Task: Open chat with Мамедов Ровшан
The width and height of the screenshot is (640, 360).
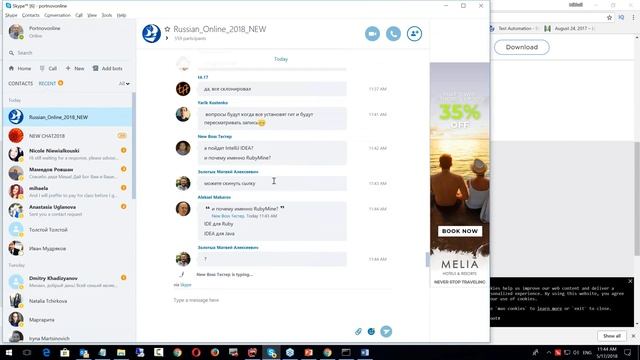Action: click(67, 173)
